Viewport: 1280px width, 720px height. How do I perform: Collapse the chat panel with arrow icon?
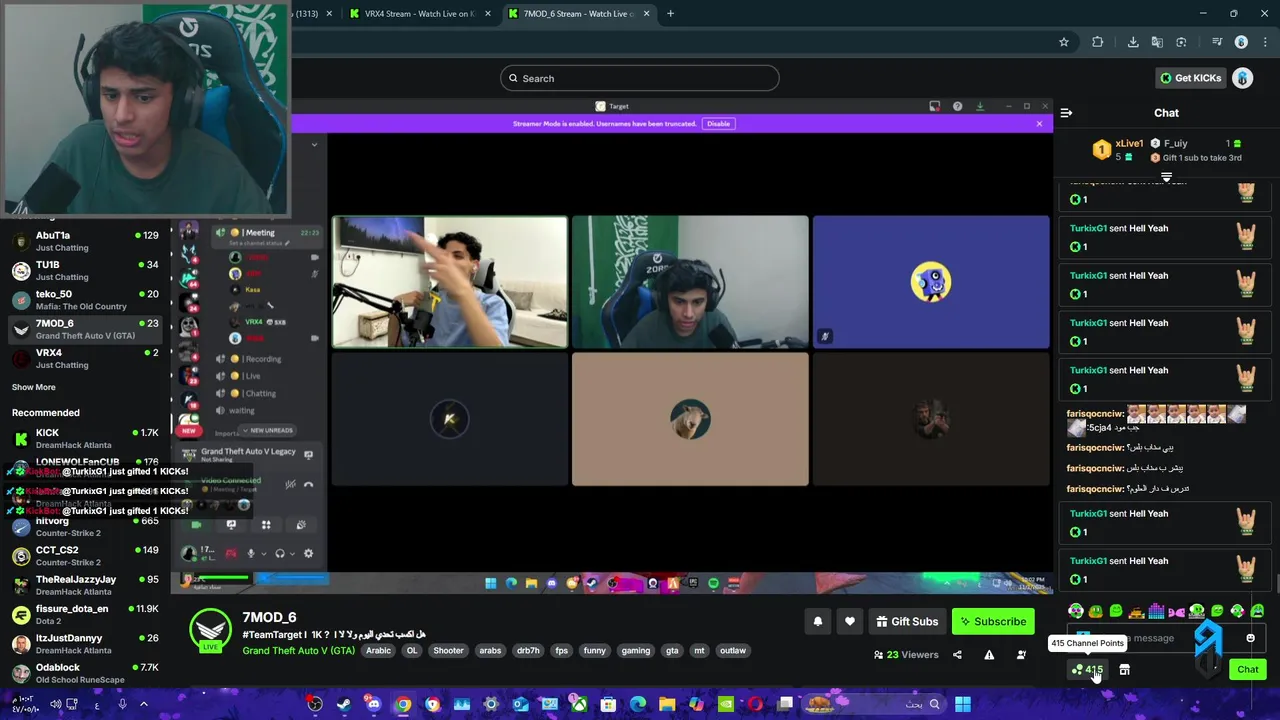click(x=1066, y=113)
